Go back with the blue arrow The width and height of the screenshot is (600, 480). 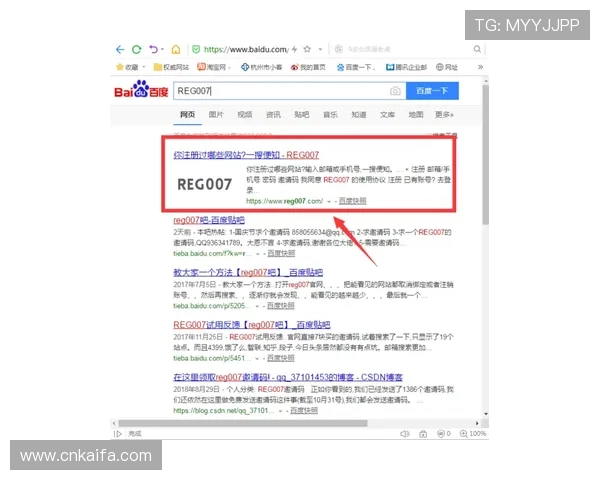coord(120,49)
